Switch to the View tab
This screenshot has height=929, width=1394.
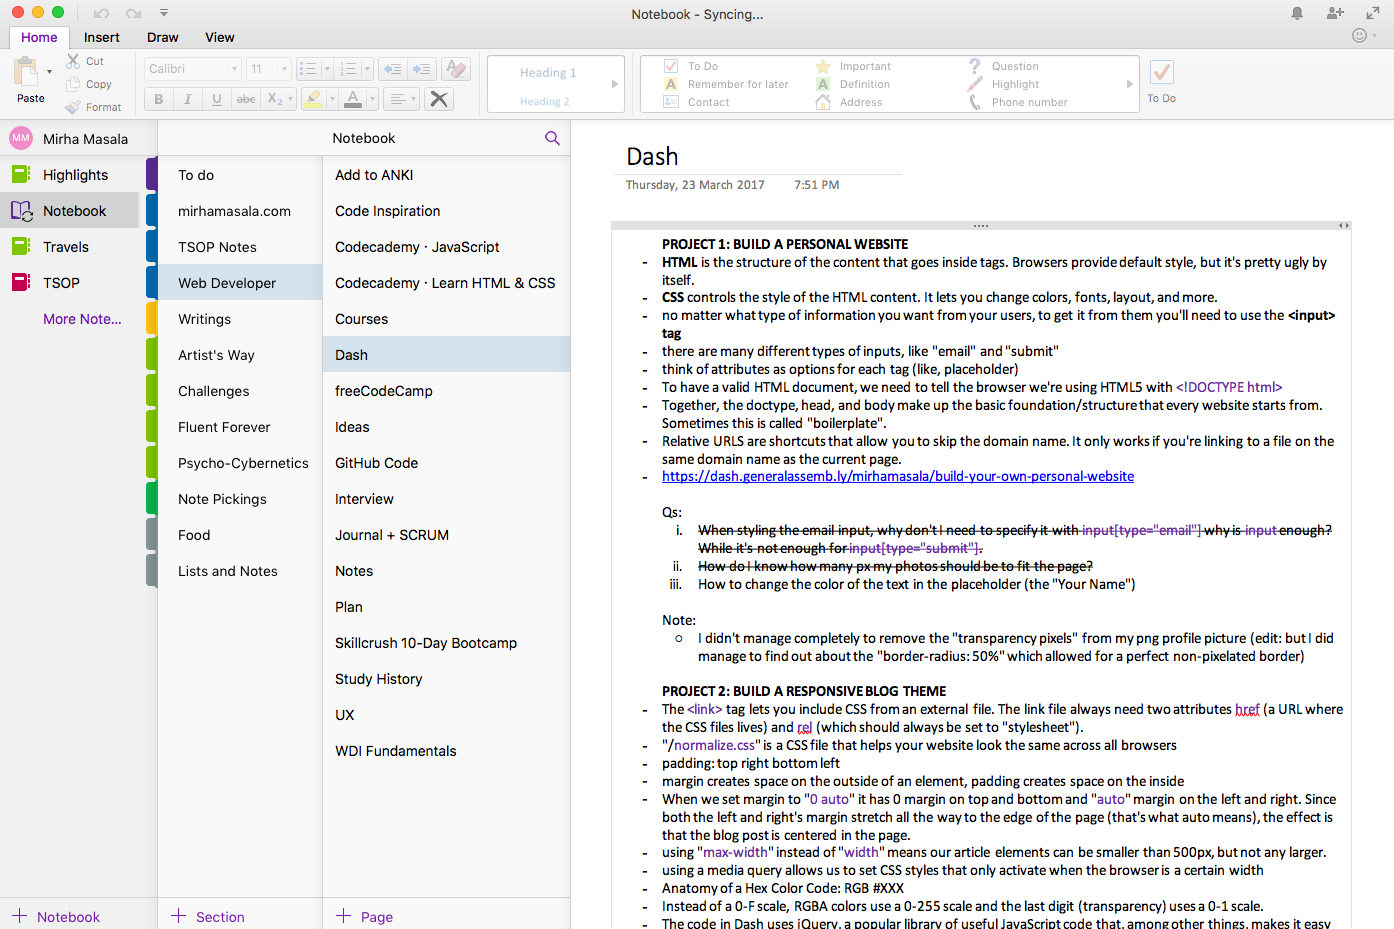point(219,37)
